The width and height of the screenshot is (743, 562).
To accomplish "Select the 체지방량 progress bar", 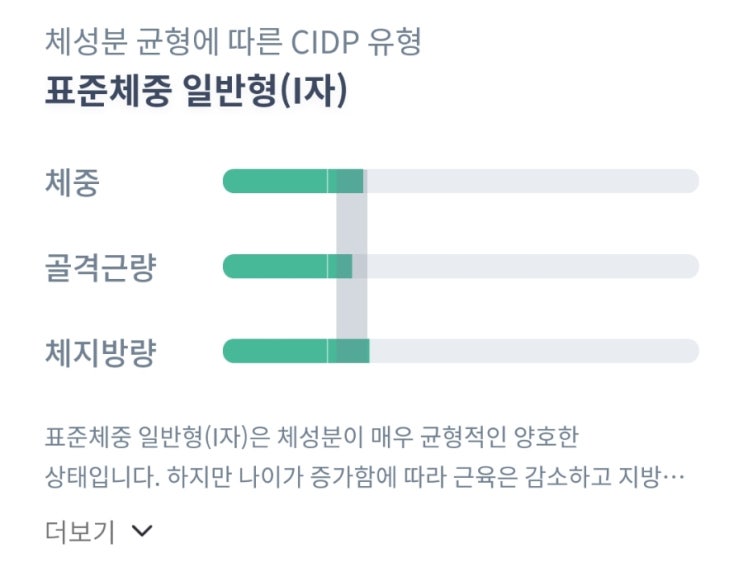I will point(461,351).
